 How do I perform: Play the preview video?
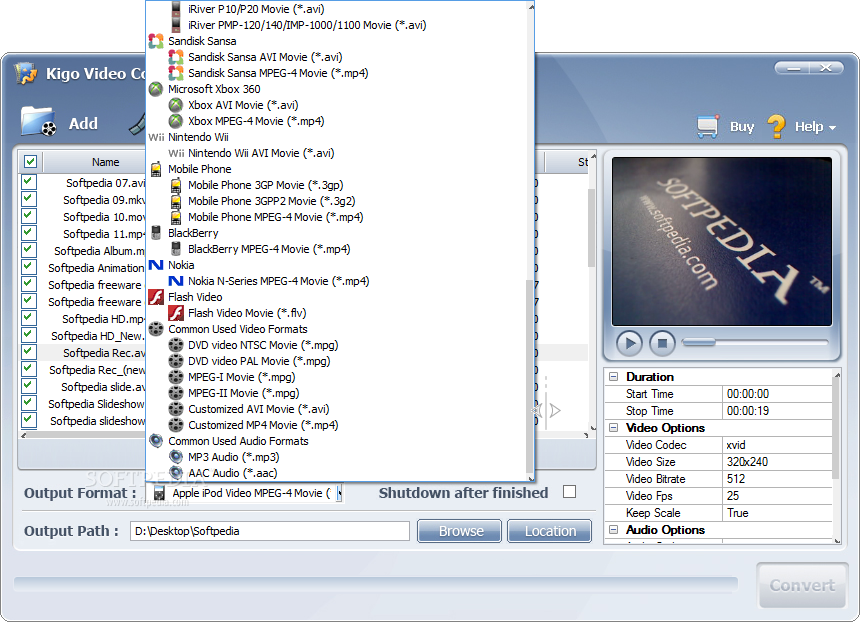coord(629,343)
